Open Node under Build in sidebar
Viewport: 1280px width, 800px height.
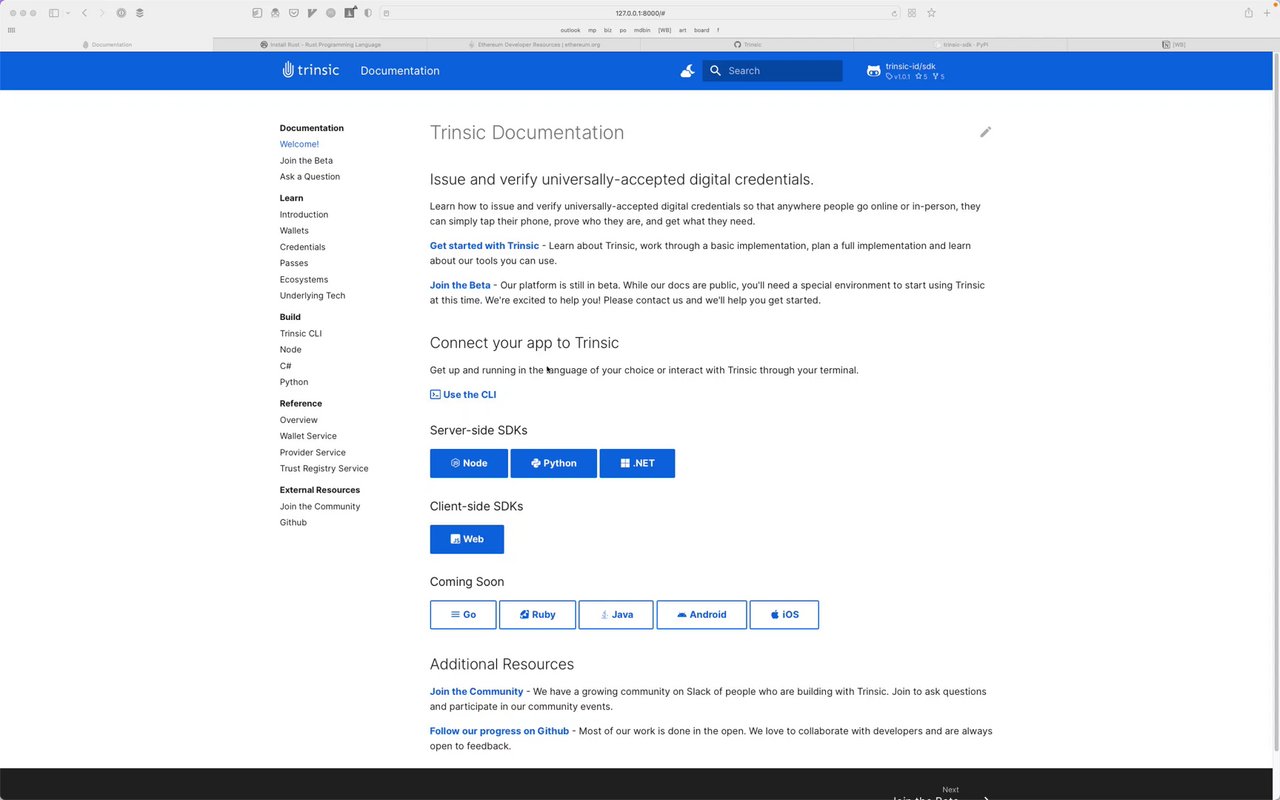(291, 349)
